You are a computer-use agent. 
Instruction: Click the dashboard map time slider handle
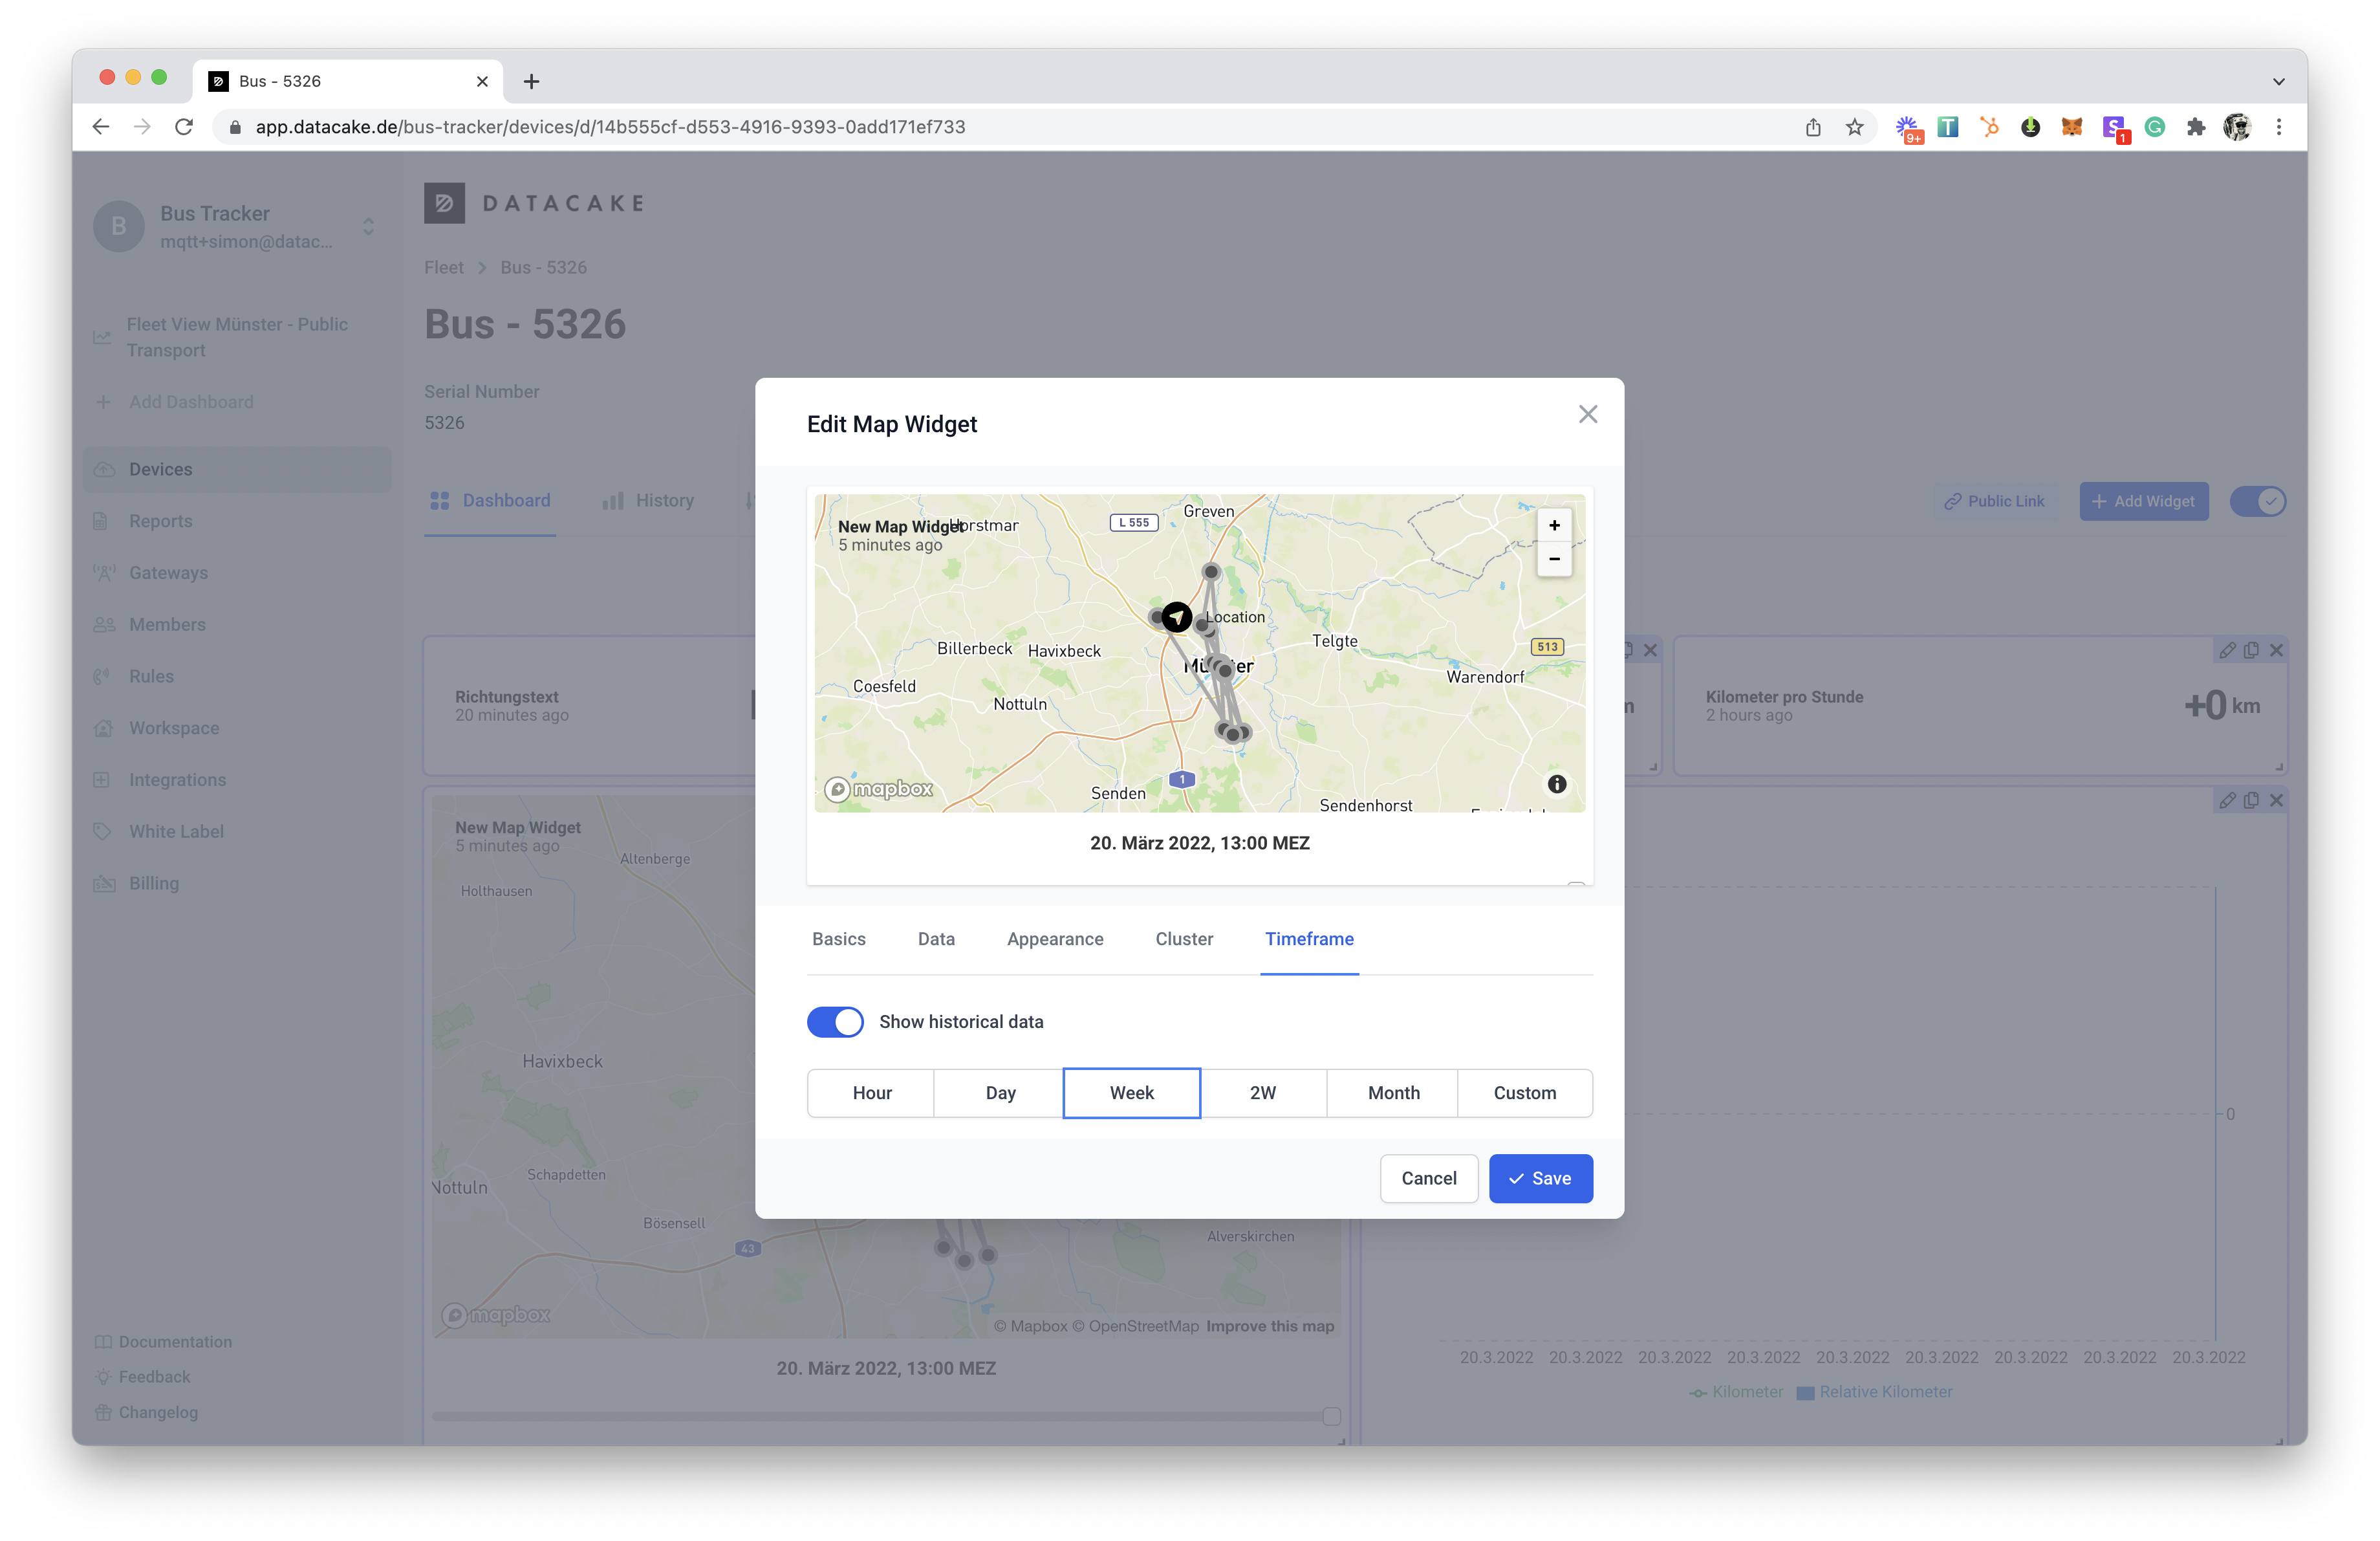tap(1331, 1417)
